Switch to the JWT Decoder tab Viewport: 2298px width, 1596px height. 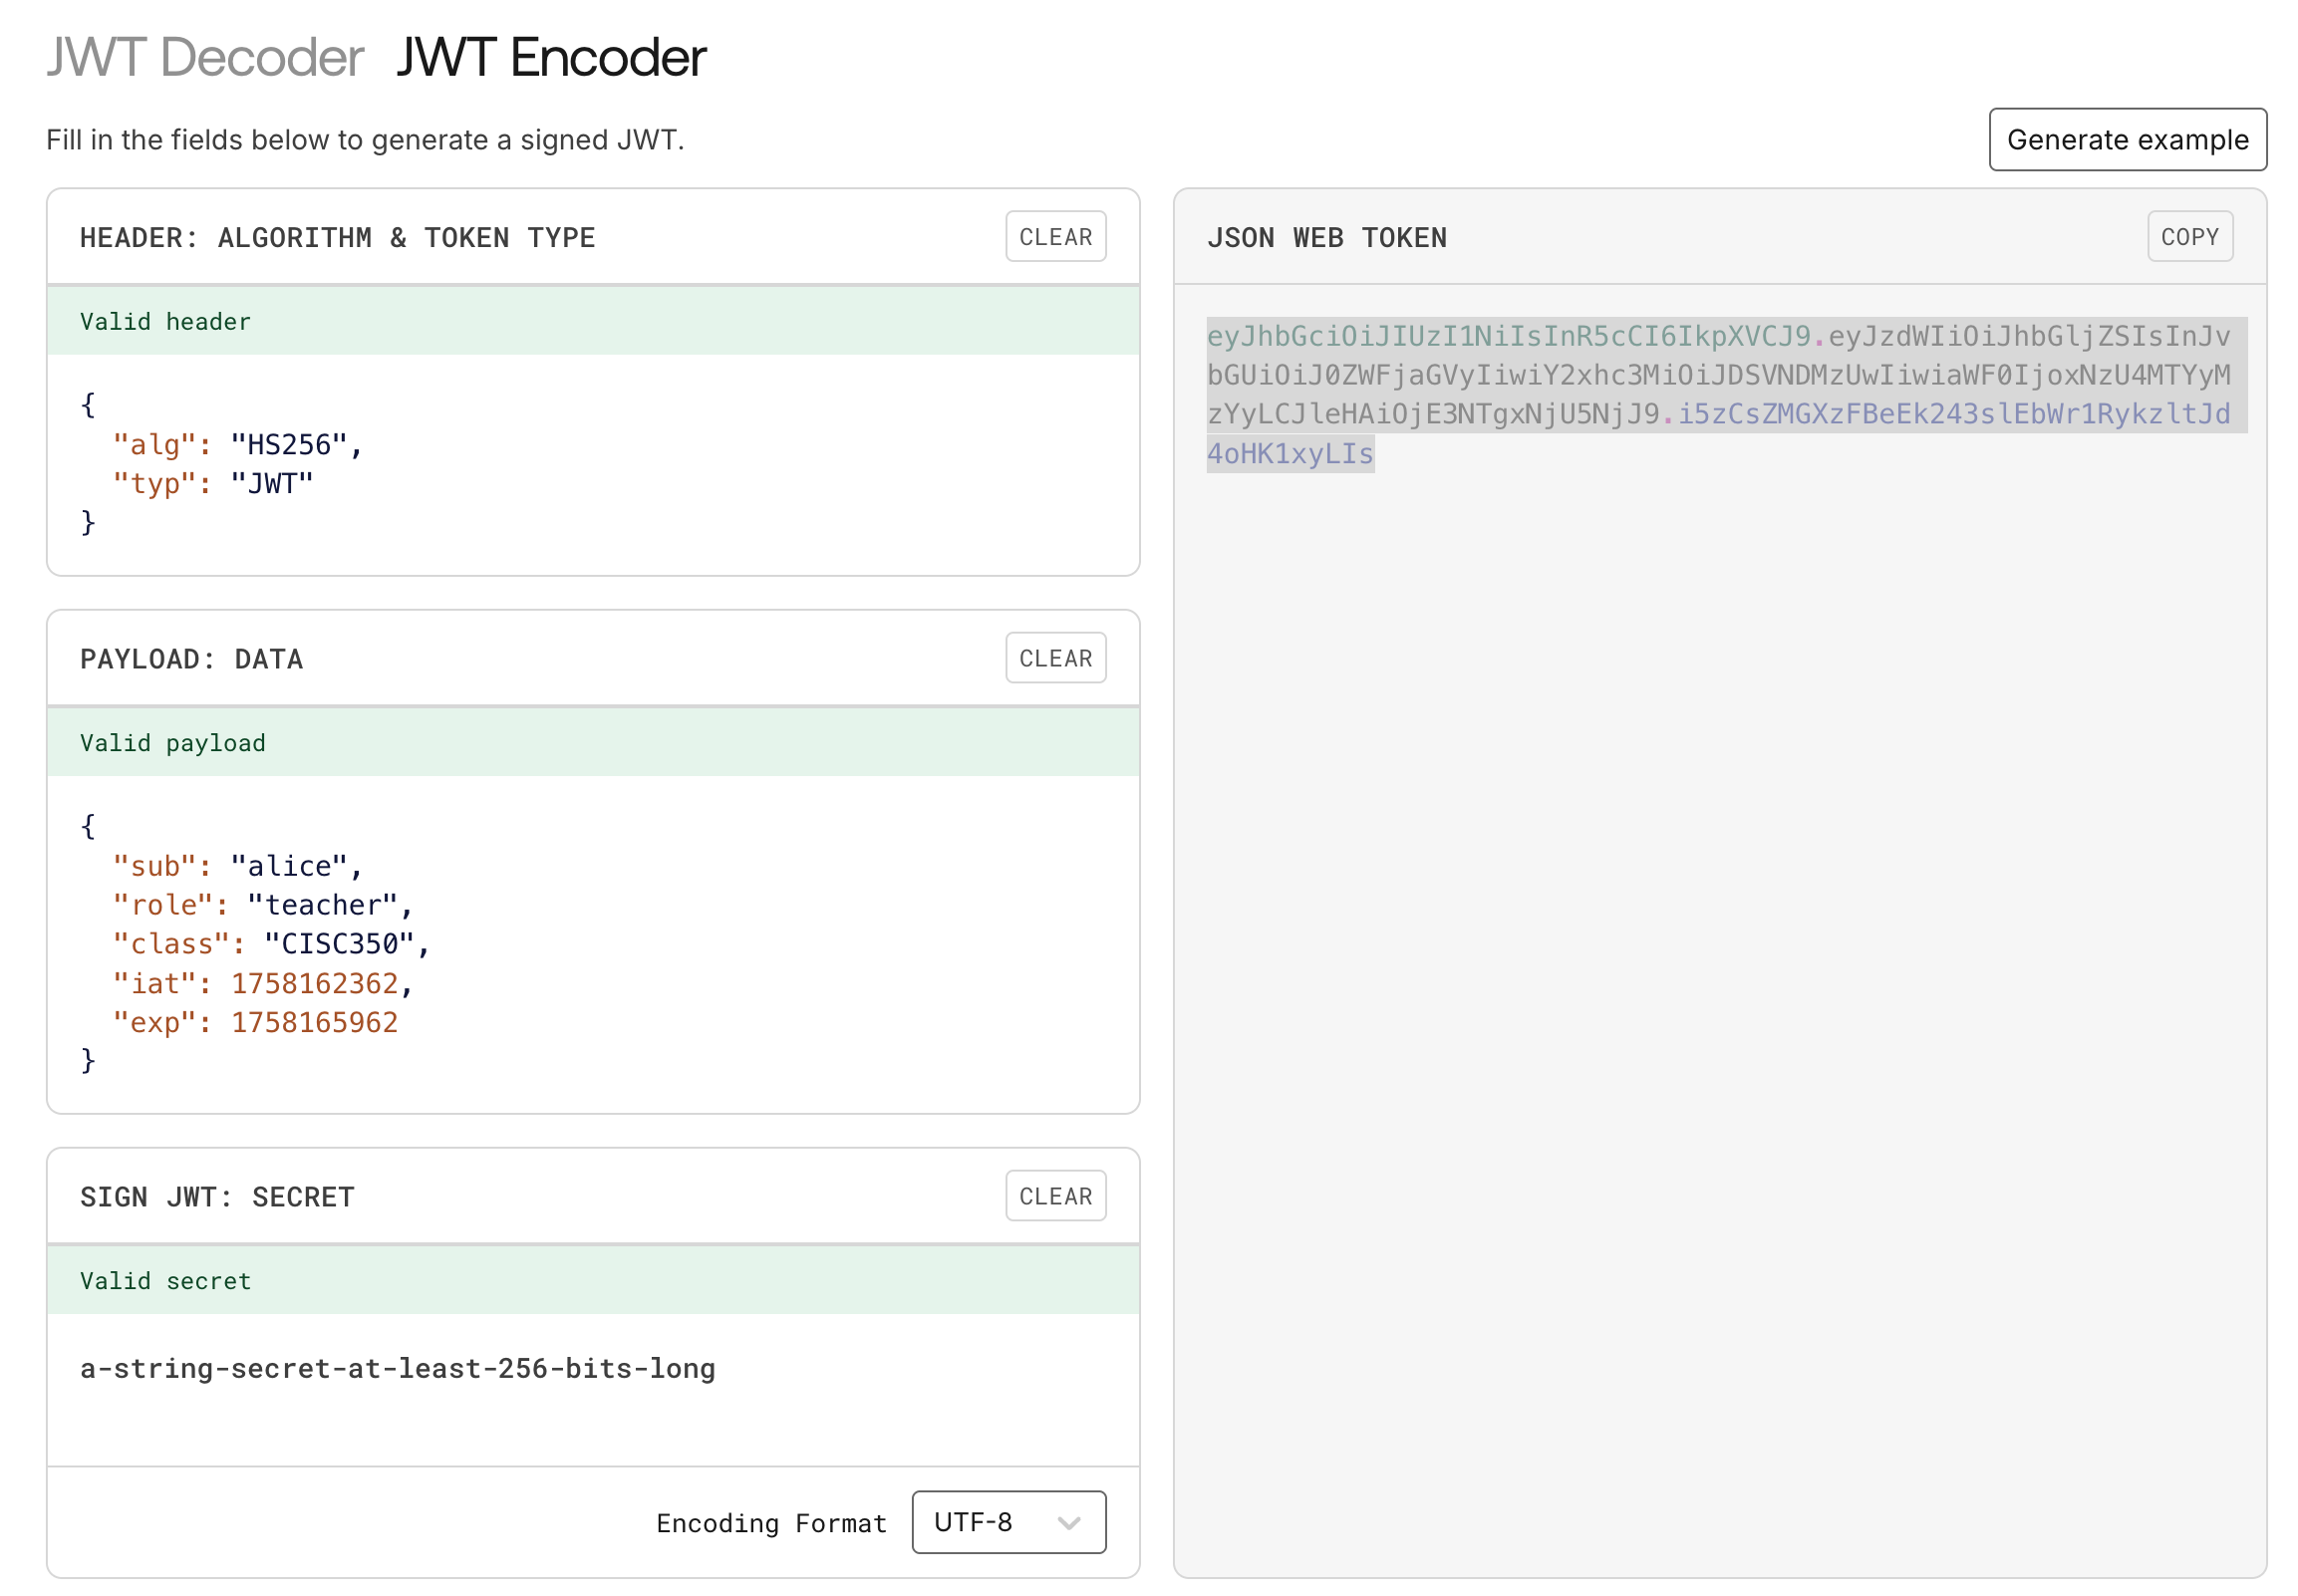[205, 58]
